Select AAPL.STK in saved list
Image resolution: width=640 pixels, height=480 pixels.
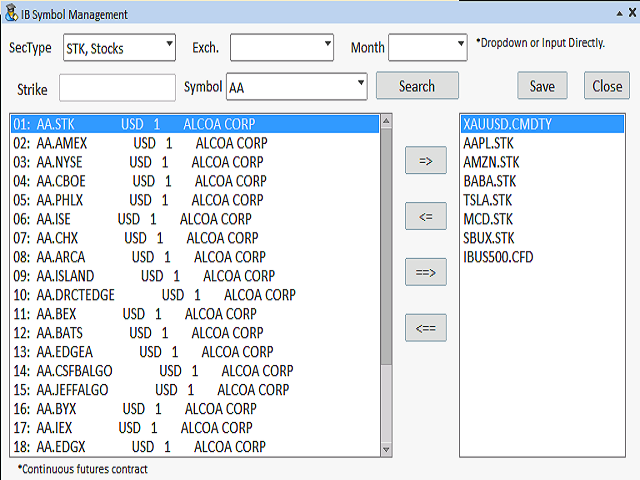click(x=542, y=143)
